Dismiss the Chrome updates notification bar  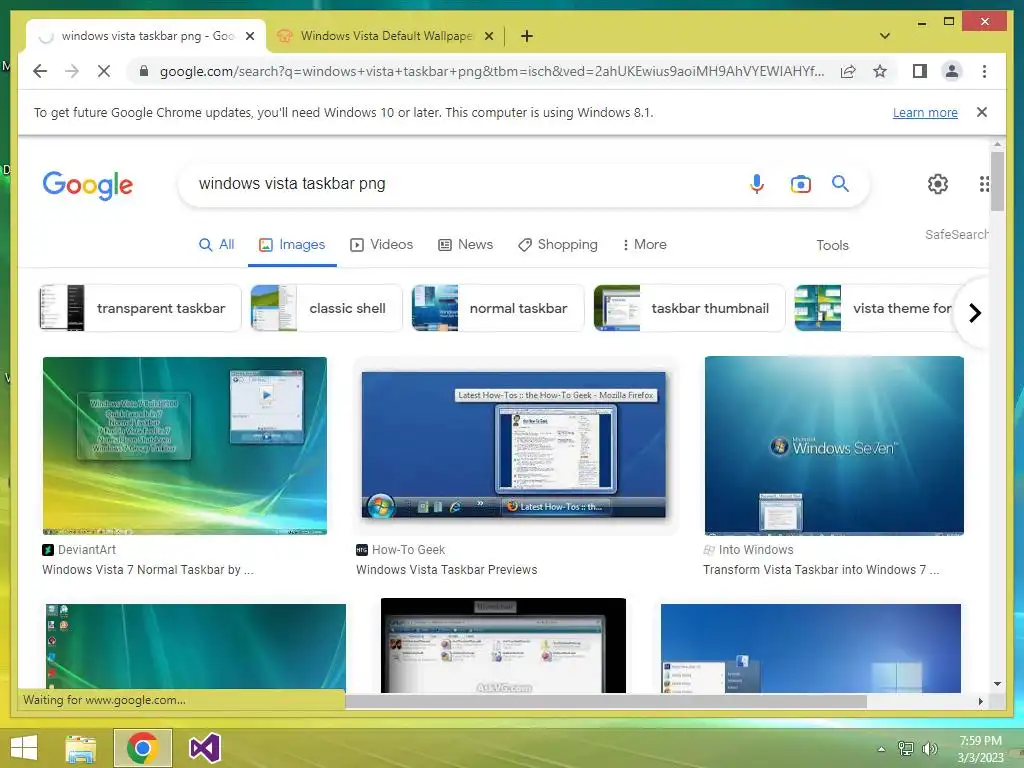click(981, 112)
